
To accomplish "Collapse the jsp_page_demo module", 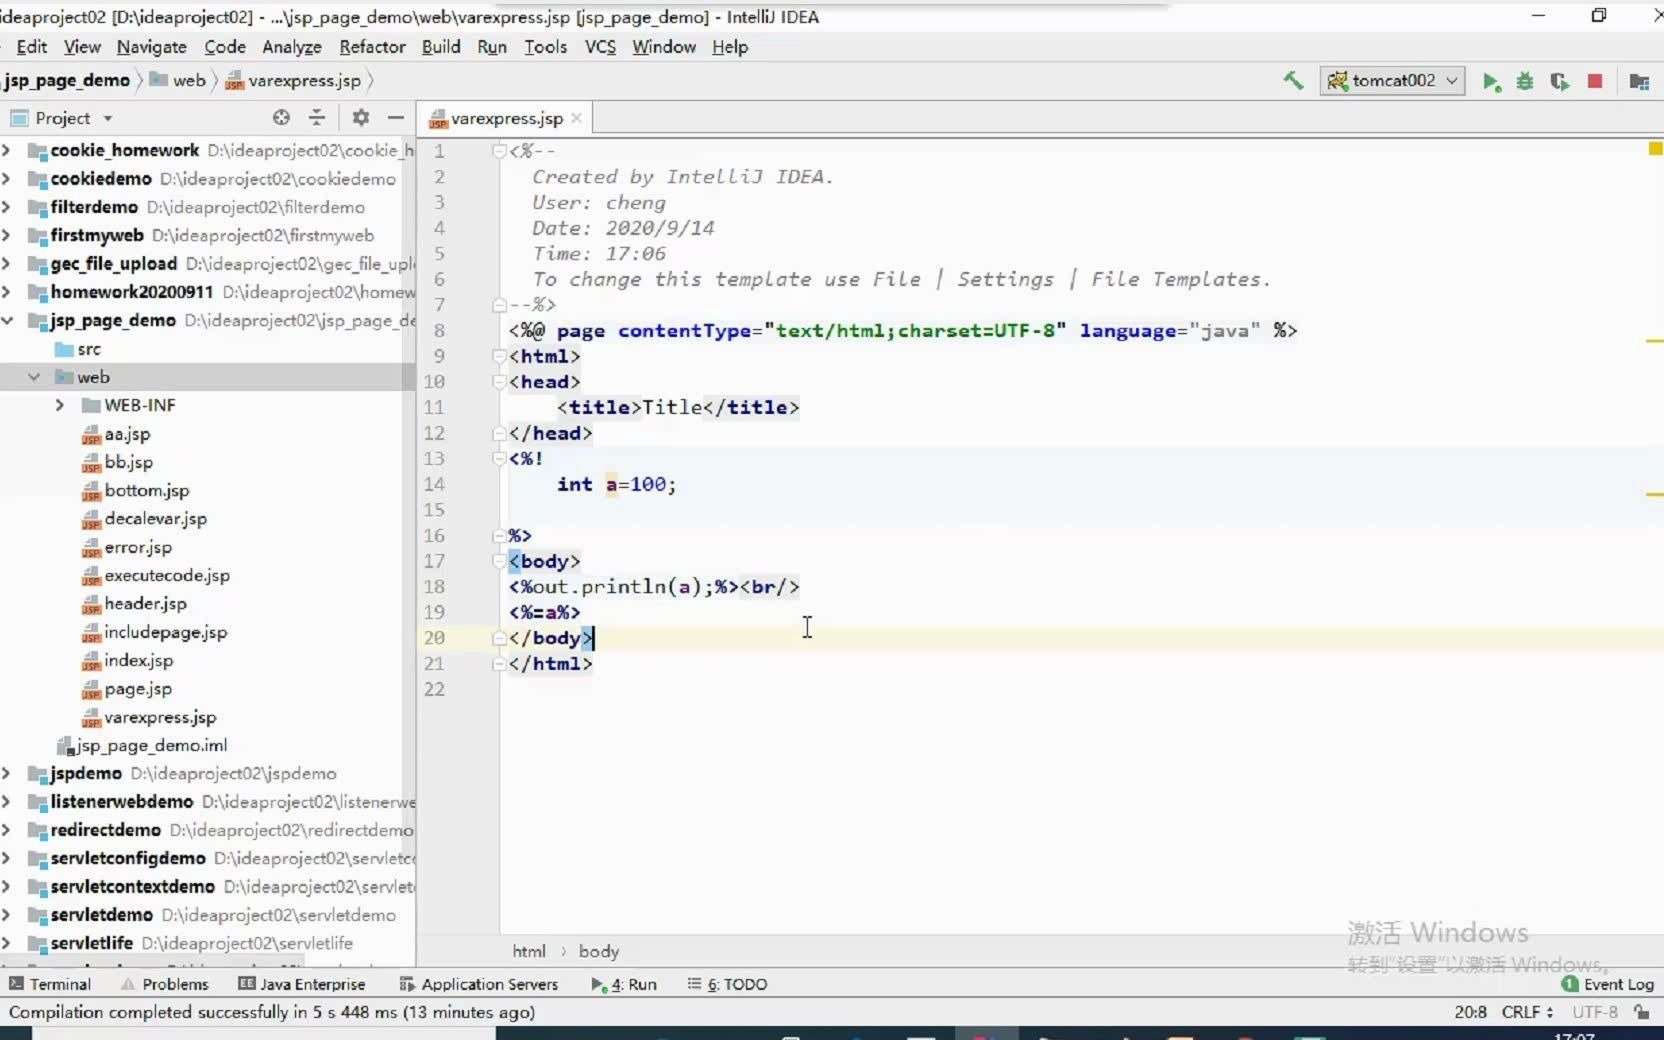I will 7,320.
